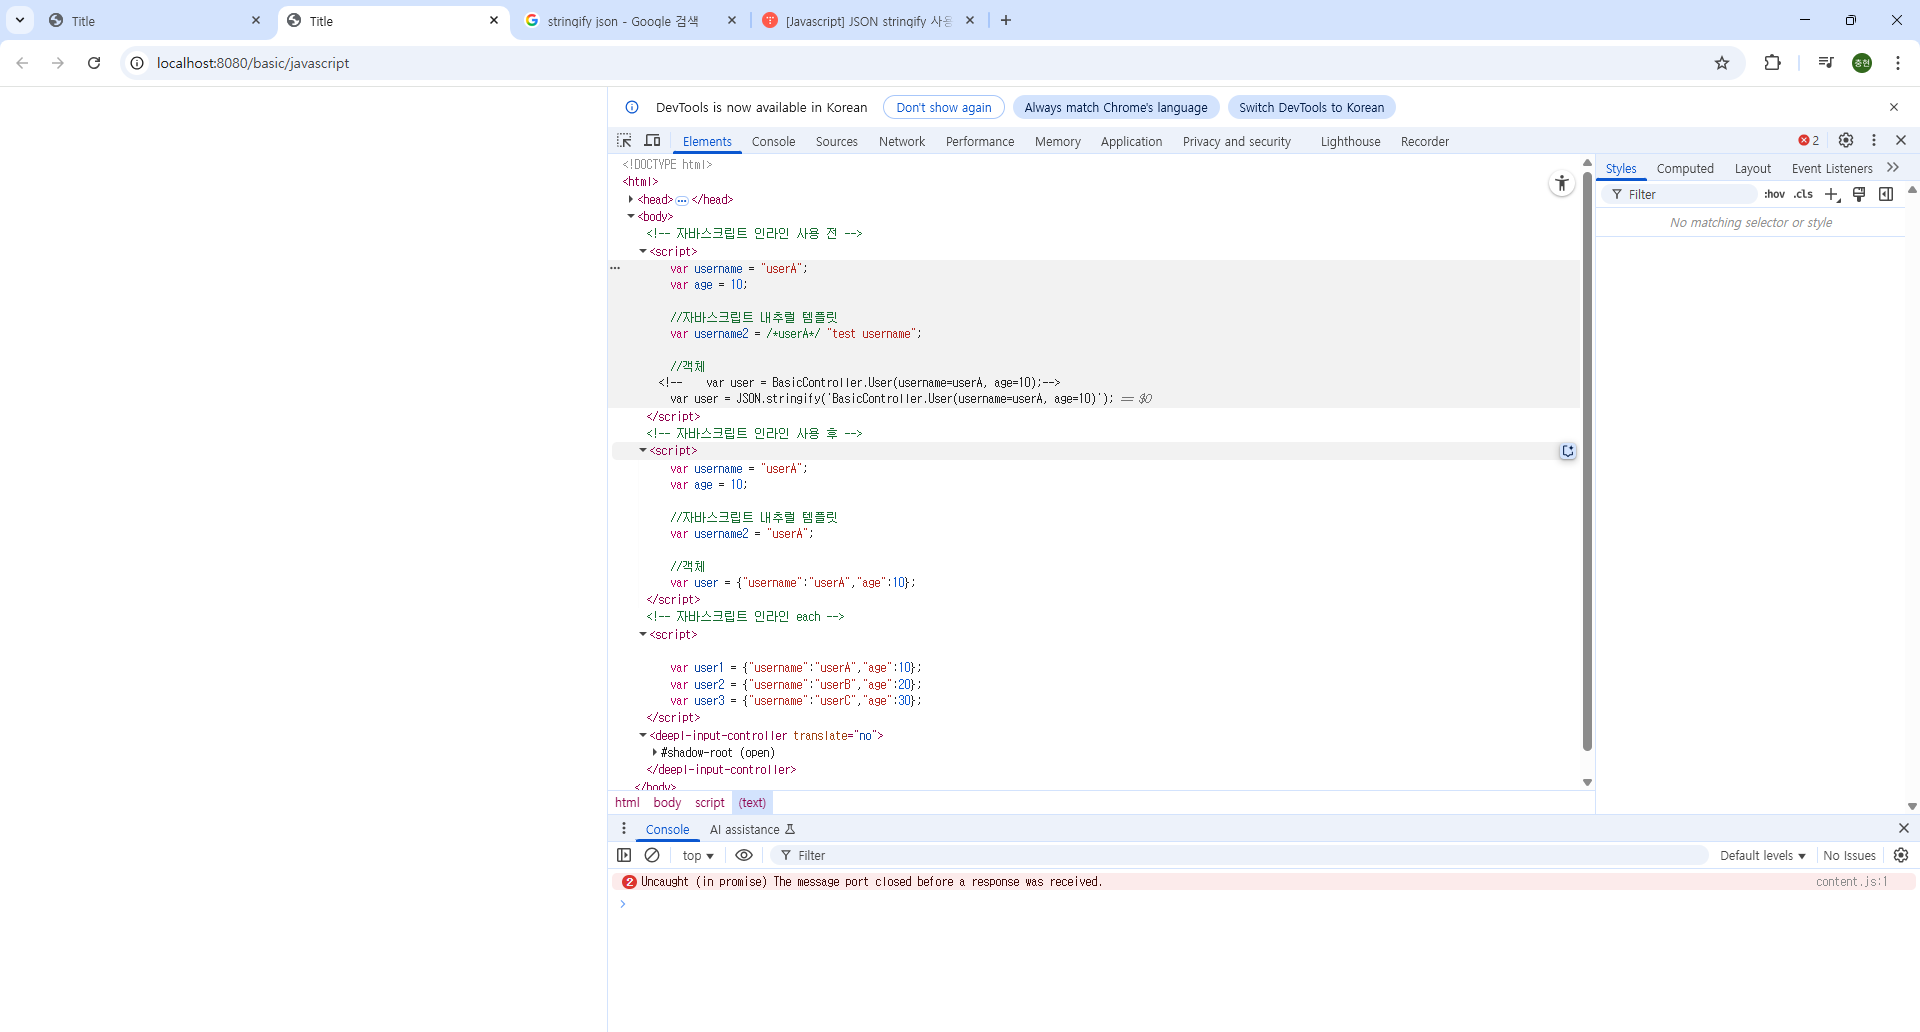Click the Switch DevTools to Korean button
The image size is (1920, 1032).
pyautogui.click(x=1311, y=107)
